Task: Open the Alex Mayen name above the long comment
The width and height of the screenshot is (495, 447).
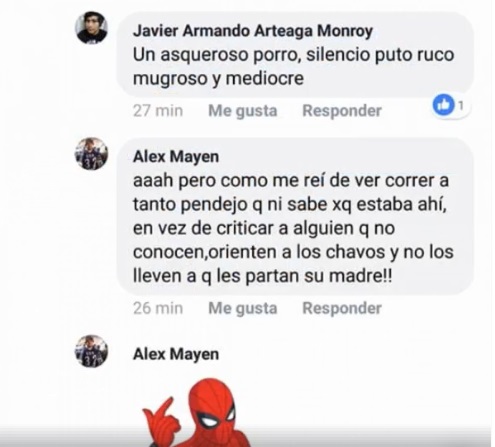Action: coord(176,157)
